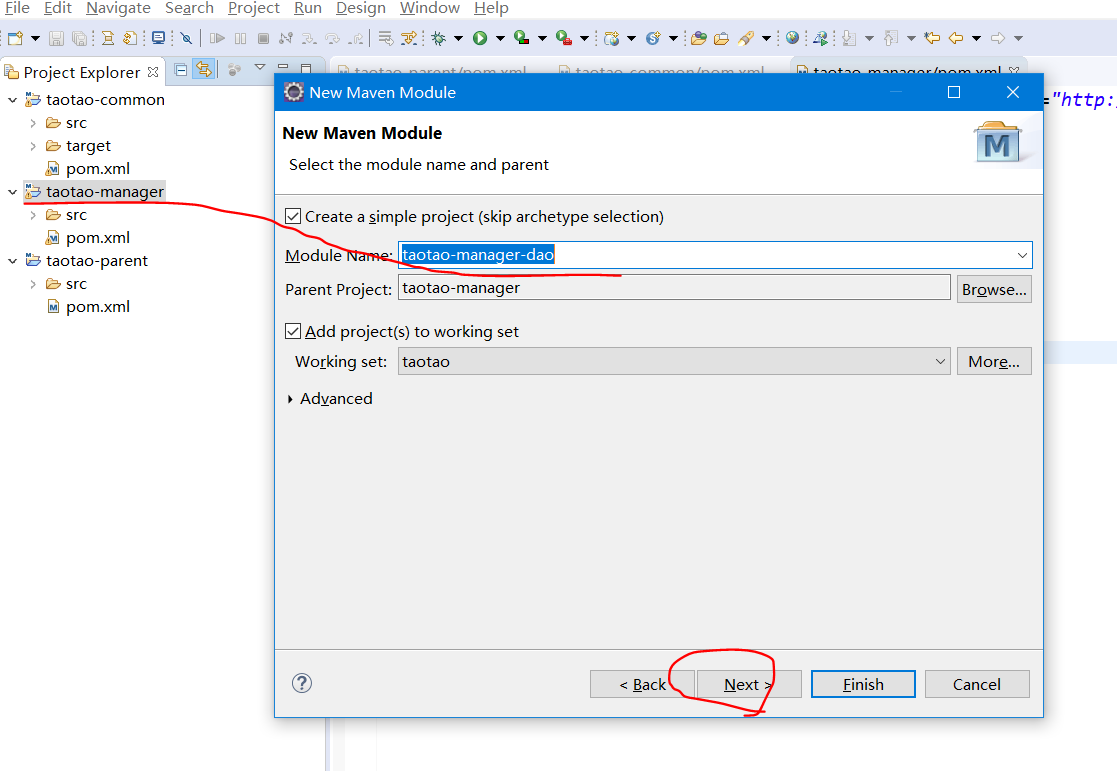This screenshot has height=771, width=1117.
Task: Click the Save toolbar icon
Action: click(x=56, y=38)
